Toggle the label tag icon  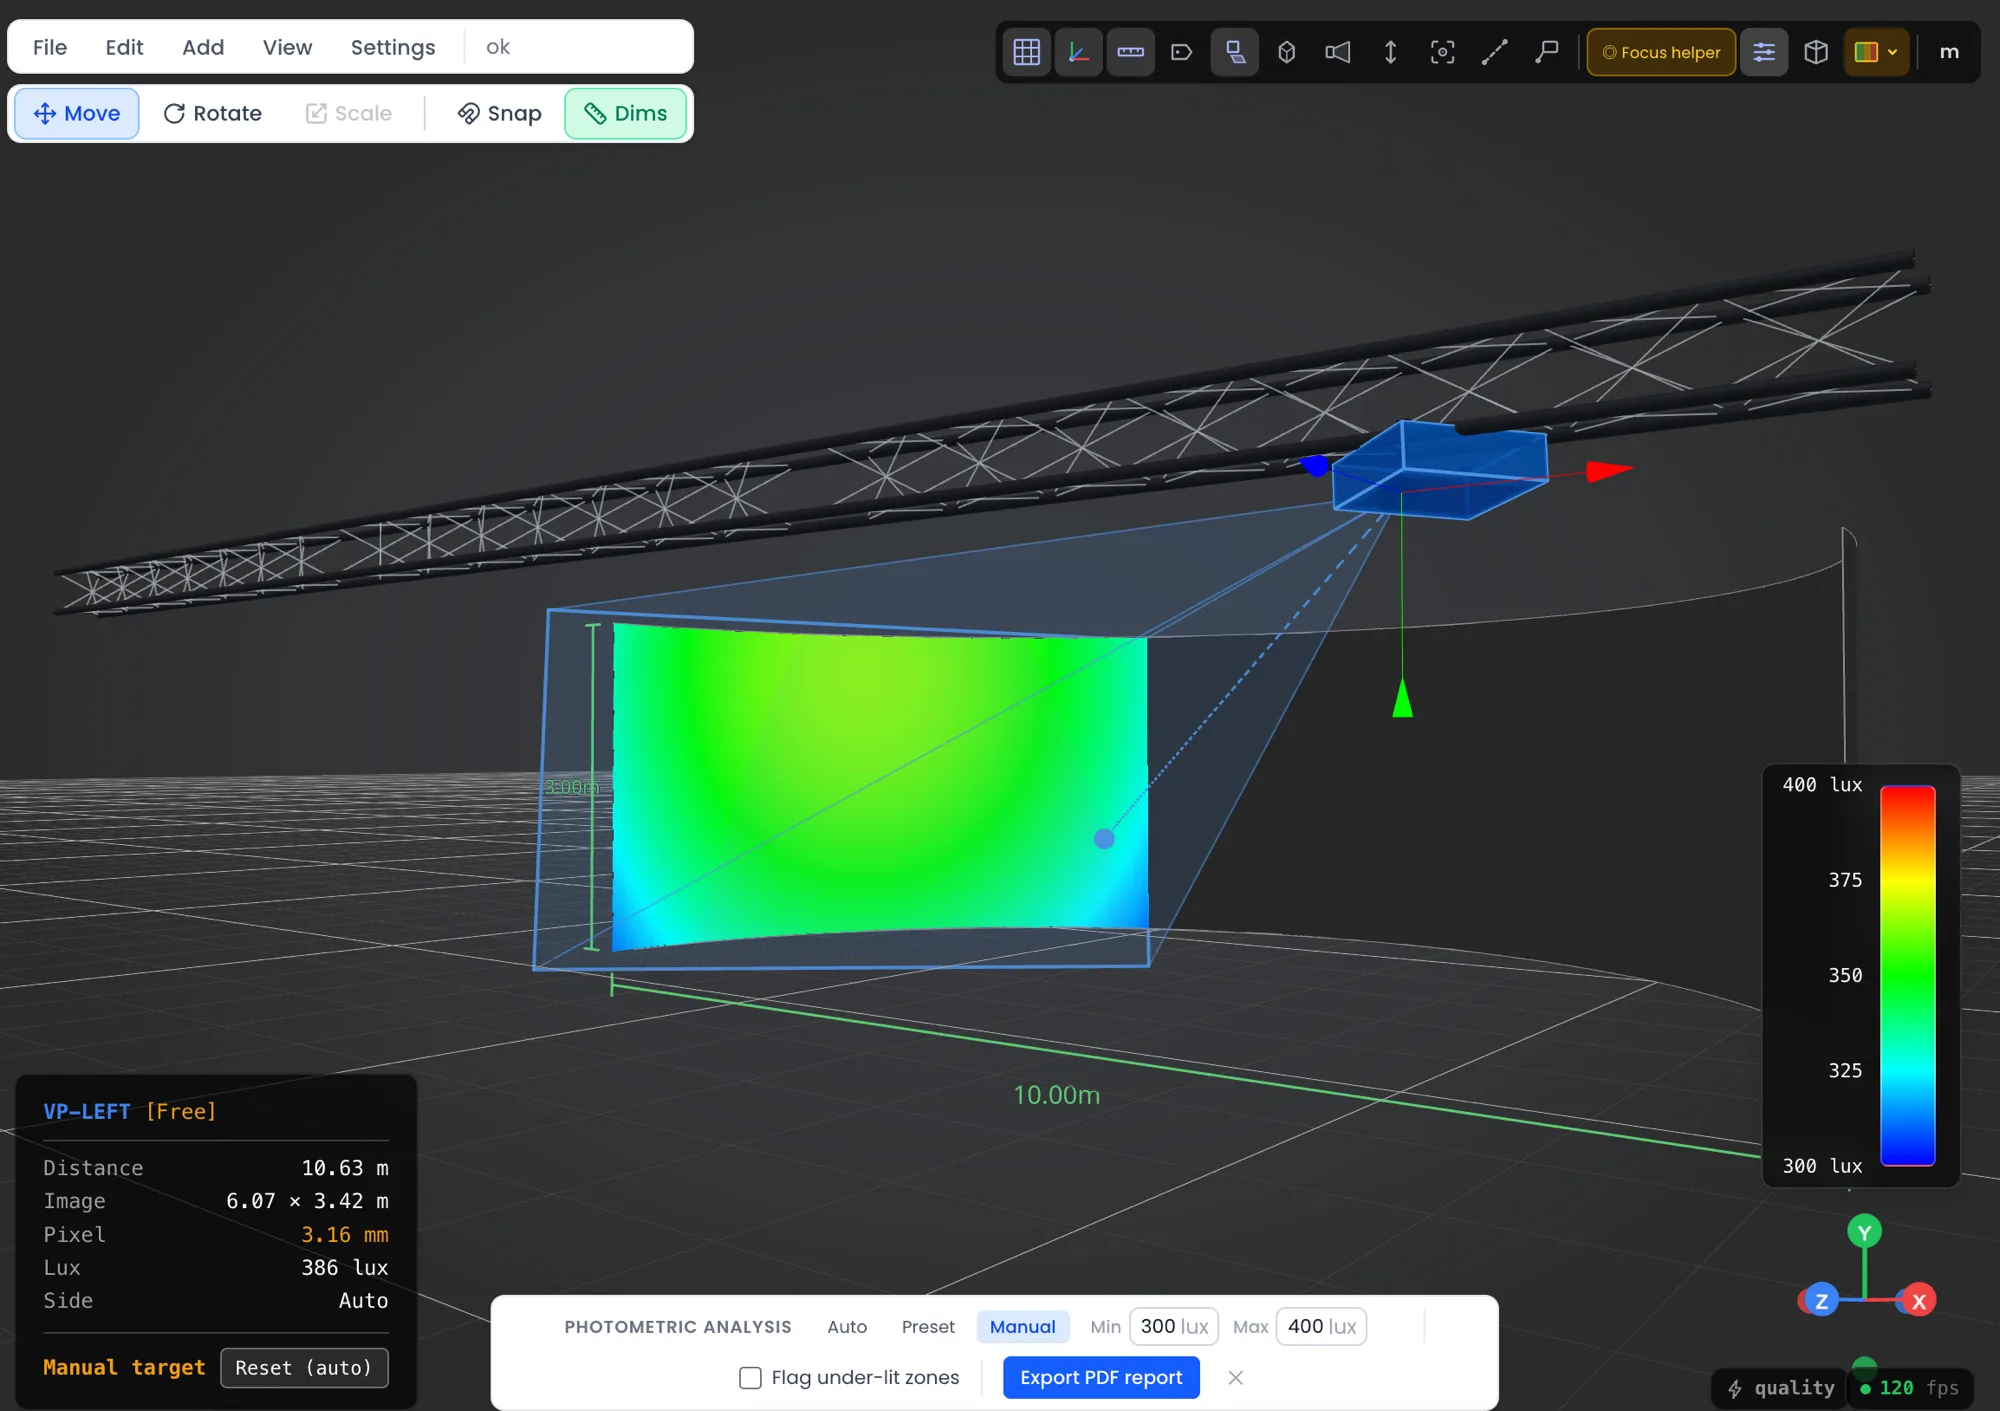point(1182,52)
